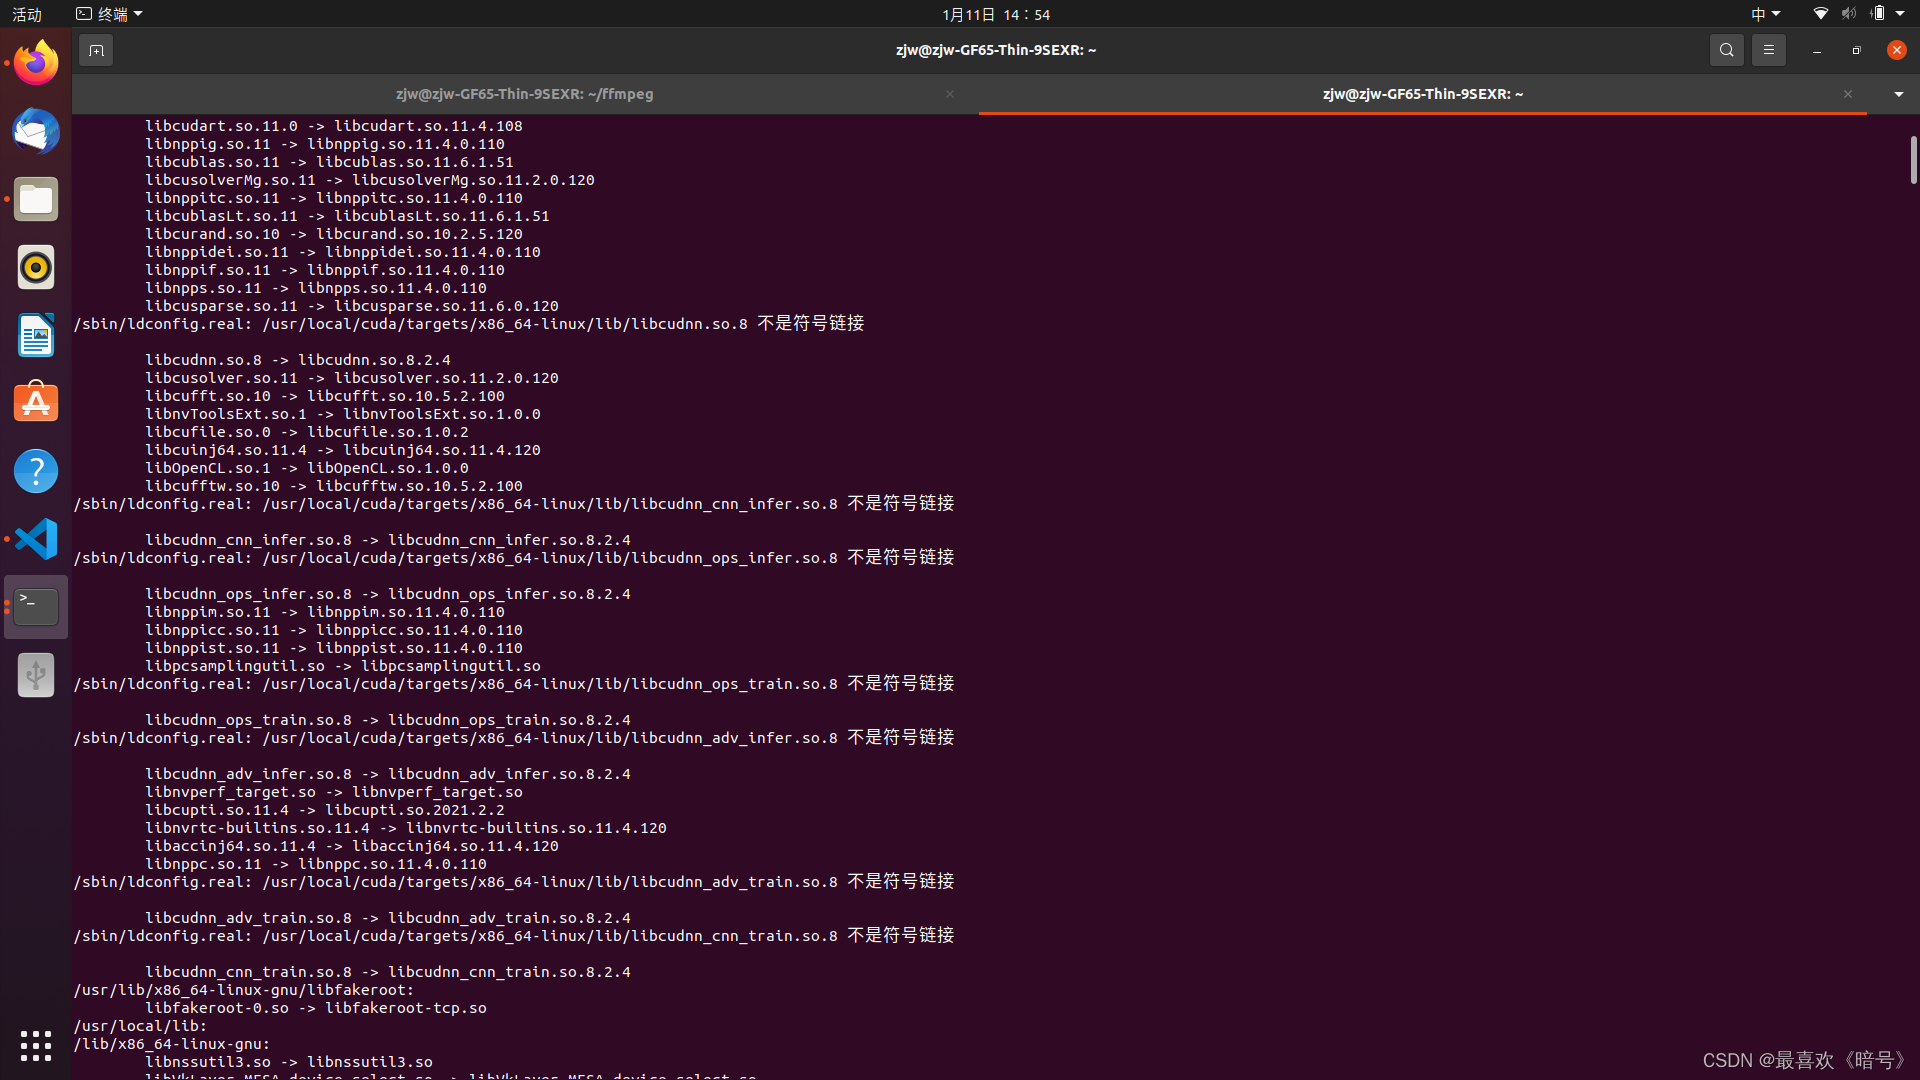Open Ubuntu Software center
The width and height of the screenshot is (1920, 1080).
36,403
